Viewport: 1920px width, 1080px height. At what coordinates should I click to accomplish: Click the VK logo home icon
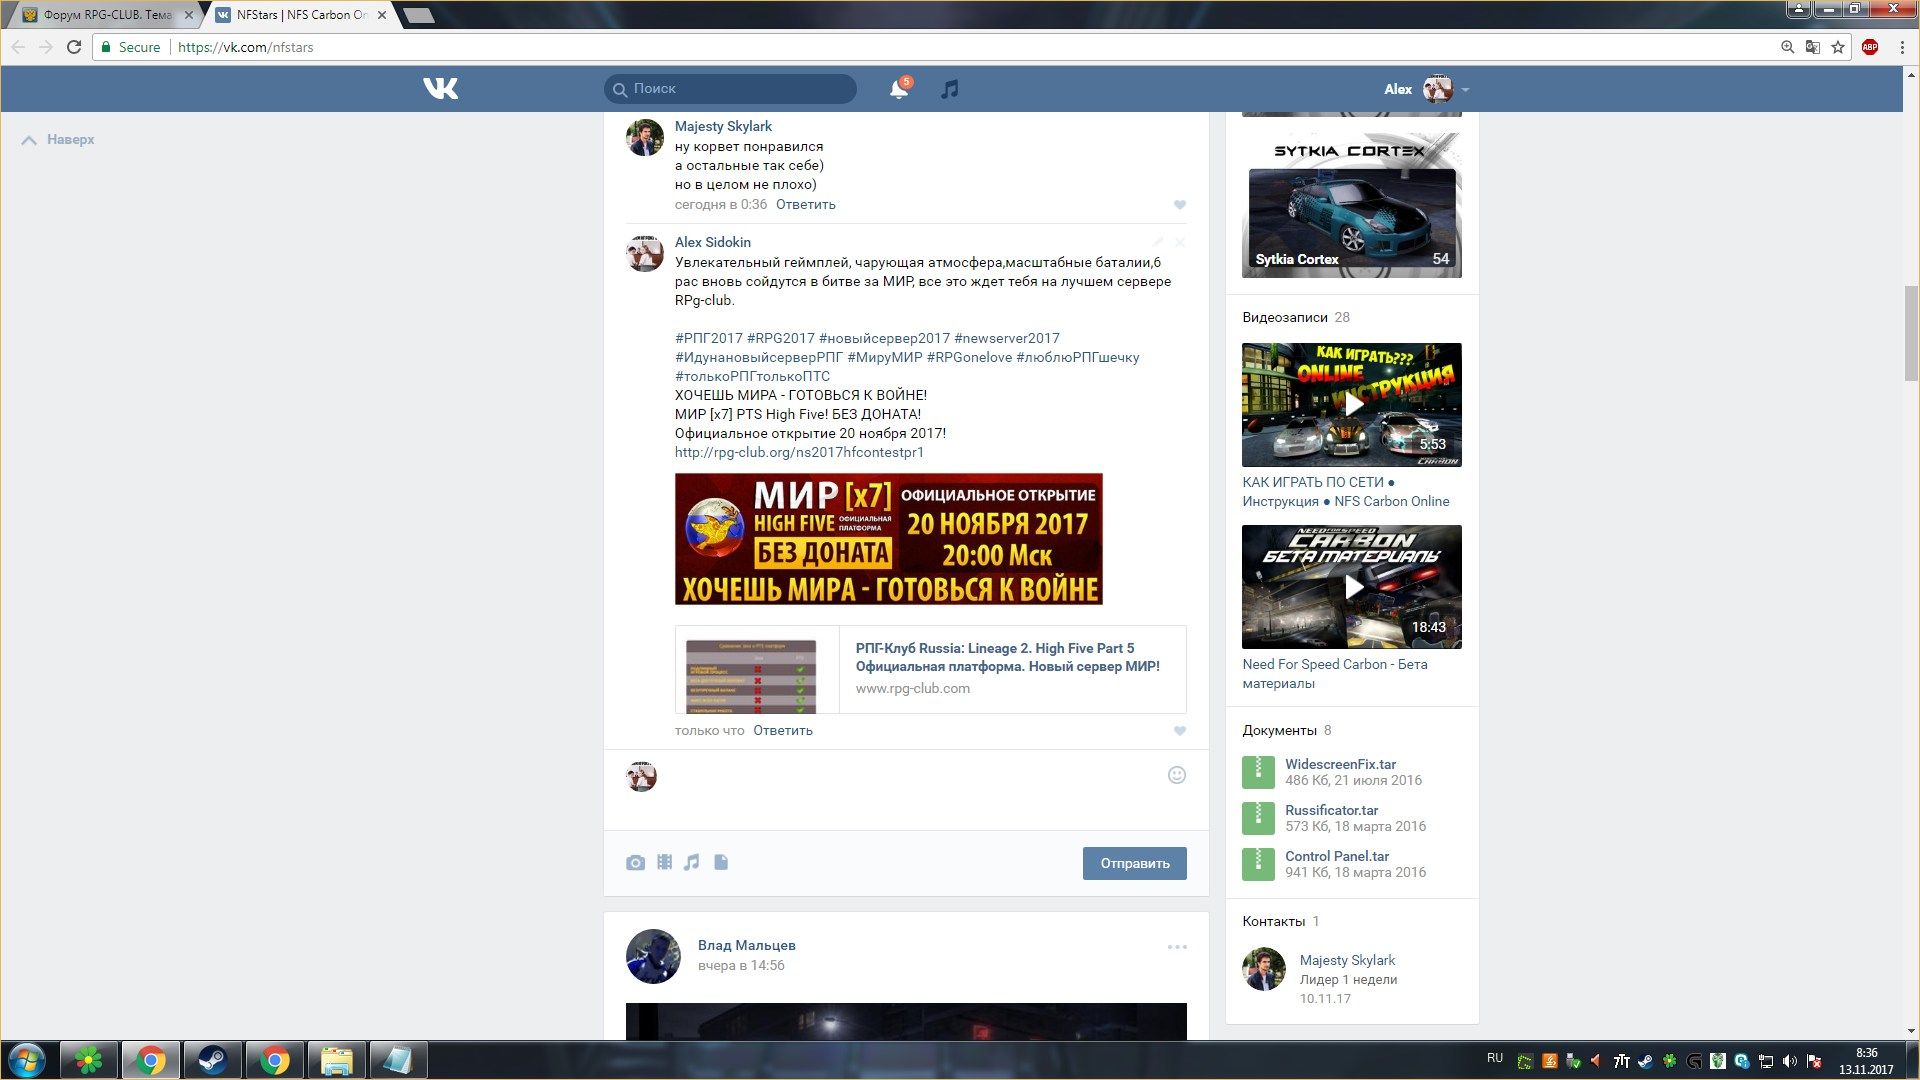[440, 88]
